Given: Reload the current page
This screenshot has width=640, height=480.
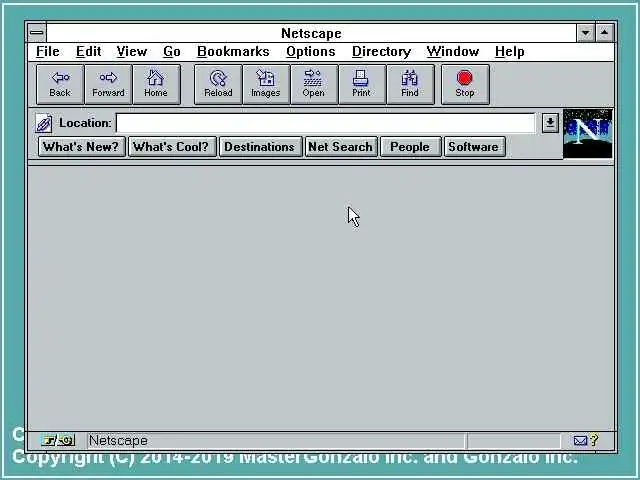Looking at the screenshot, I should 218,84.
